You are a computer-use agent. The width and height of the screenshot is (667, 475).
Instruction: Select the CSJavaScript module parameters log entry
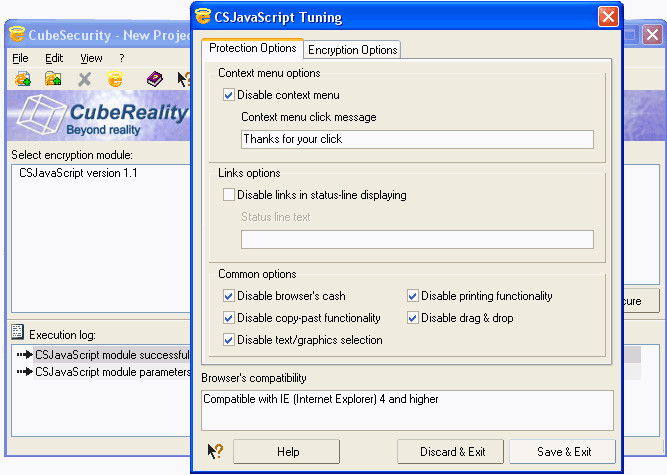point(112,372)
